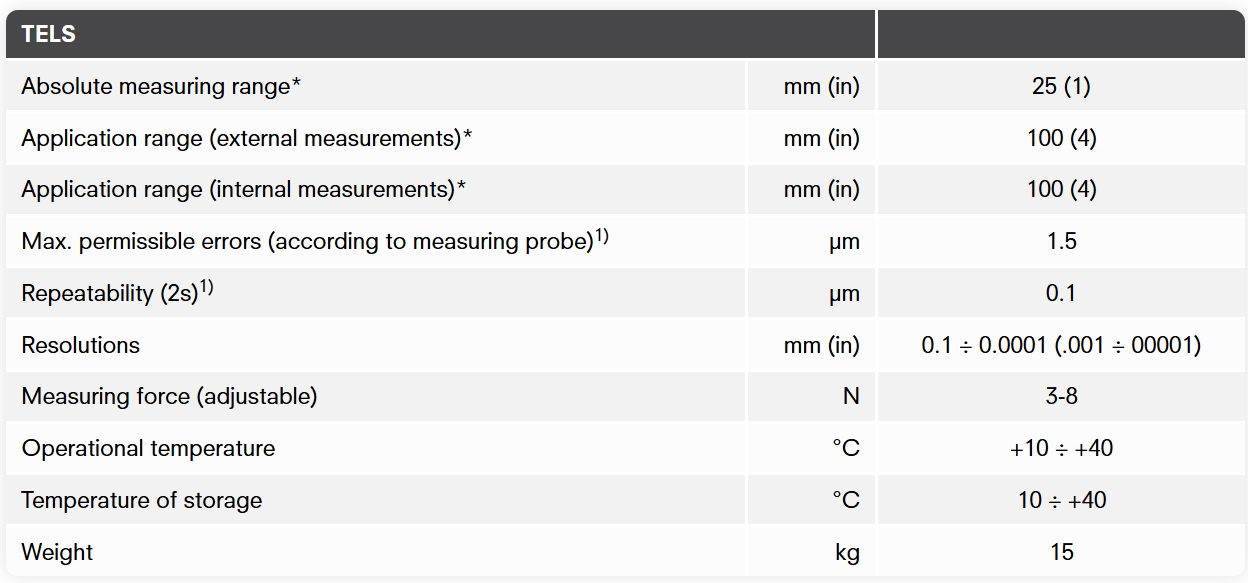Click the Operational temperature label
The image size is (1248, 583).
[148, 448]
